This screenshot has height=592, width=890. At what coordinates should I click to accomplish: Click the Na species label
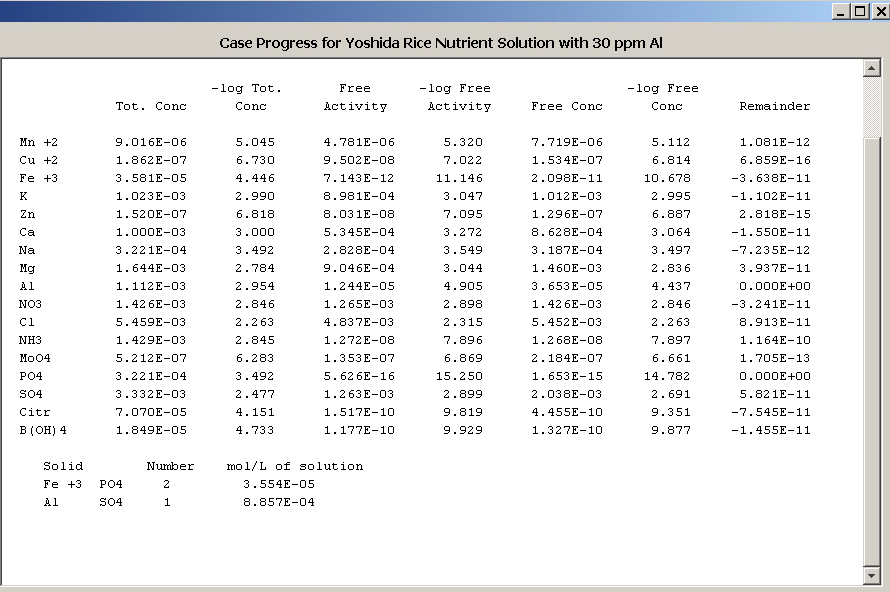[x=27, y=250]
